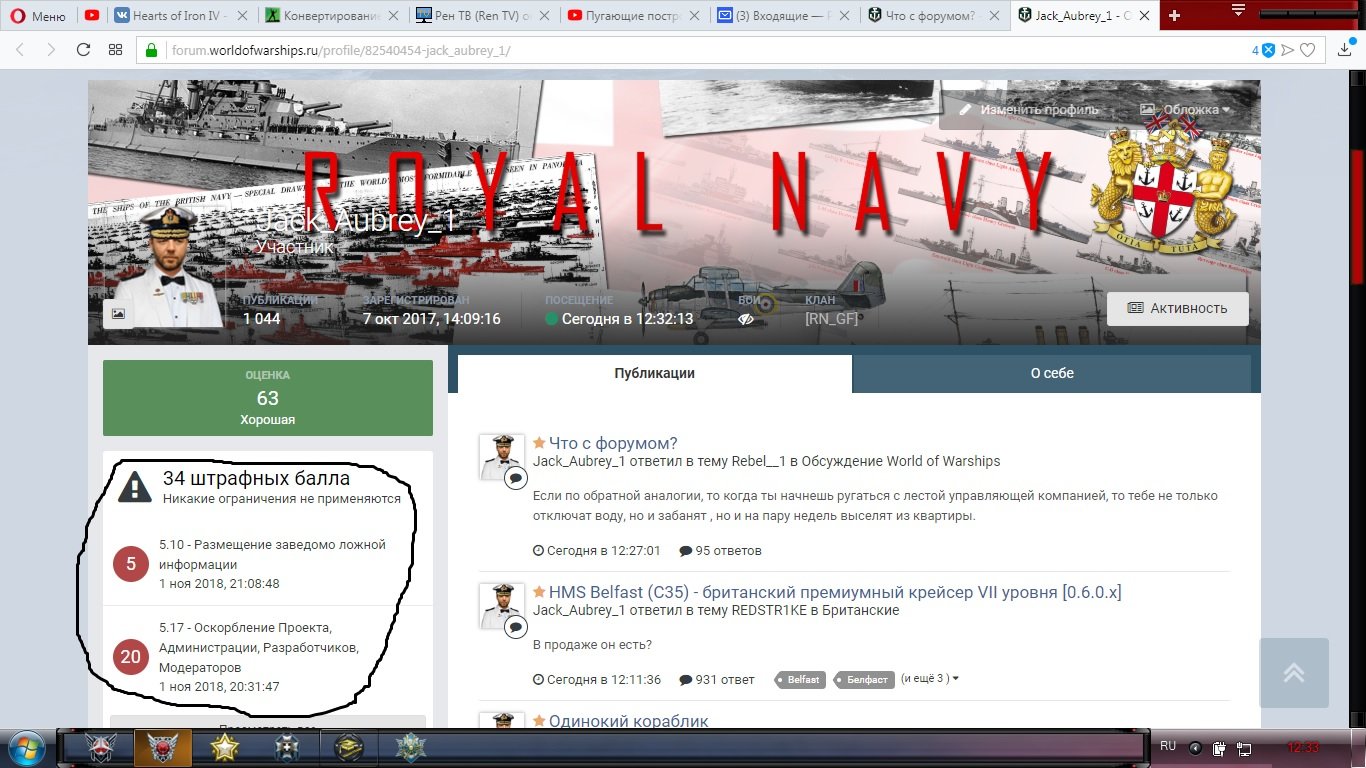Click the scroll-to-top double chevron button
This screenshot has width=1366, height=768.
tap(1294, 672)
